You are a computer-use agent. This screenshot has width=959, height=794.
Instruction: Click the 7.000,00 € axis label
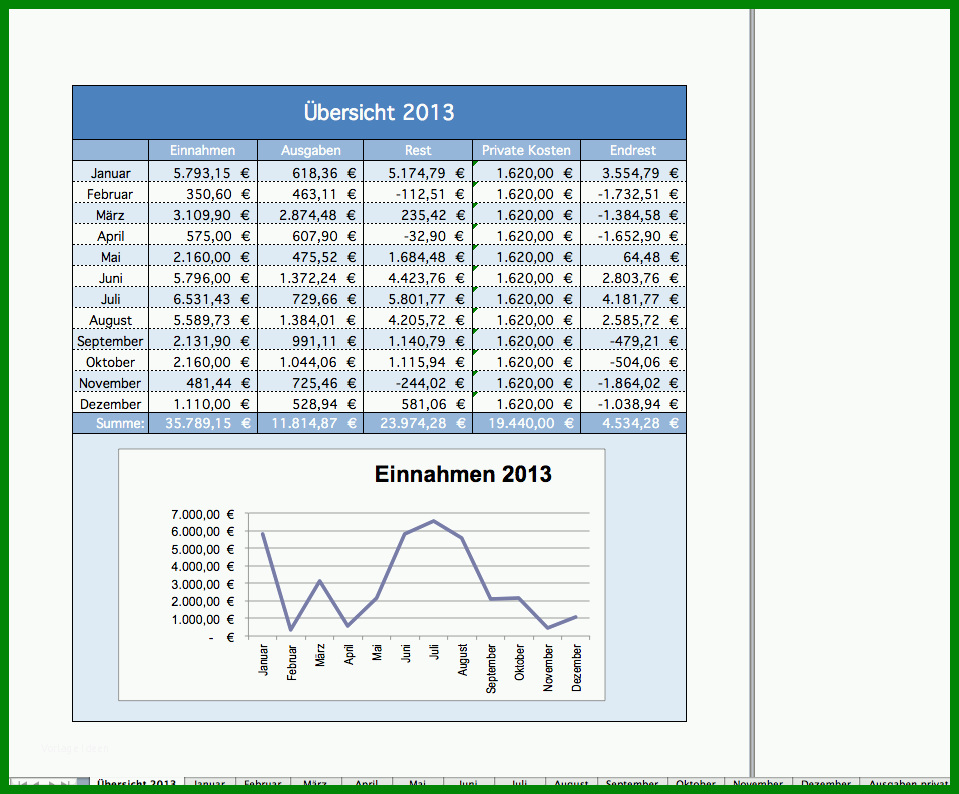tap(202, 514)
